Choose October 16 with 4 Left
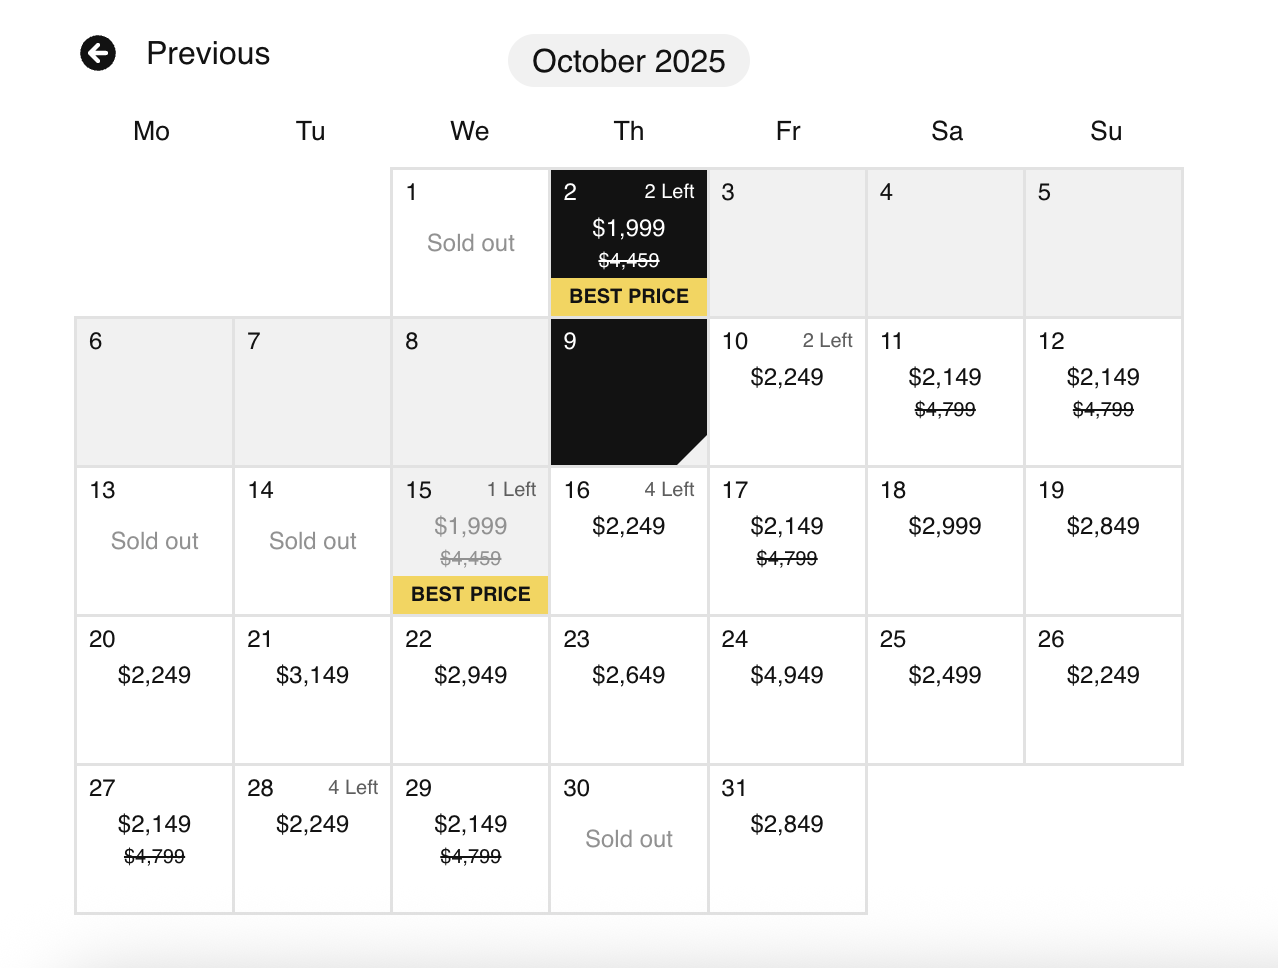 pyautogui.click(x=629, y=541)
